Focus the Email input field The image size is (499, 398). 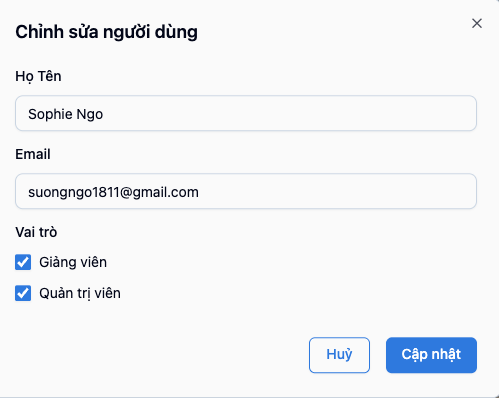click(246, 191)
